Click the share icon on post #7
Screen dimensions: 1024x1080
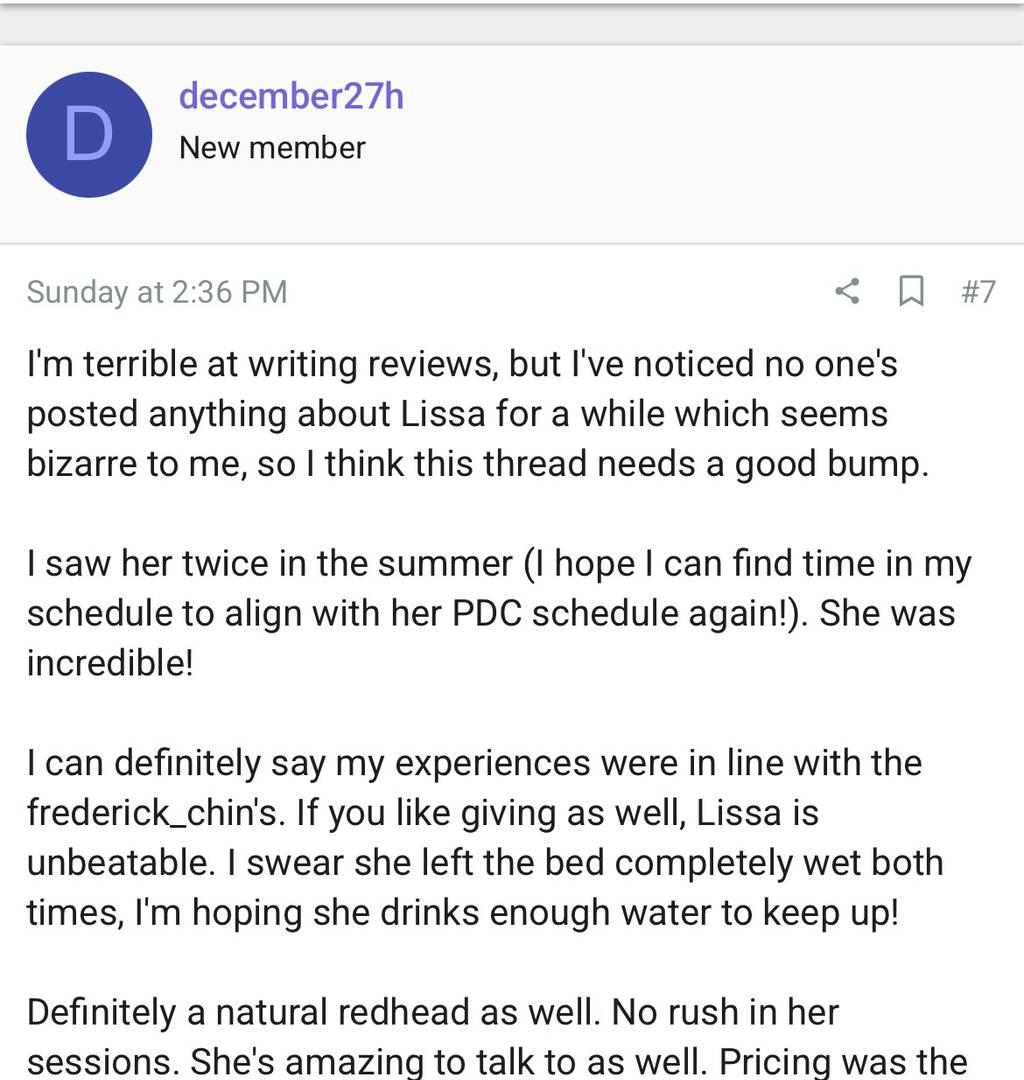[x=847, y=291]
